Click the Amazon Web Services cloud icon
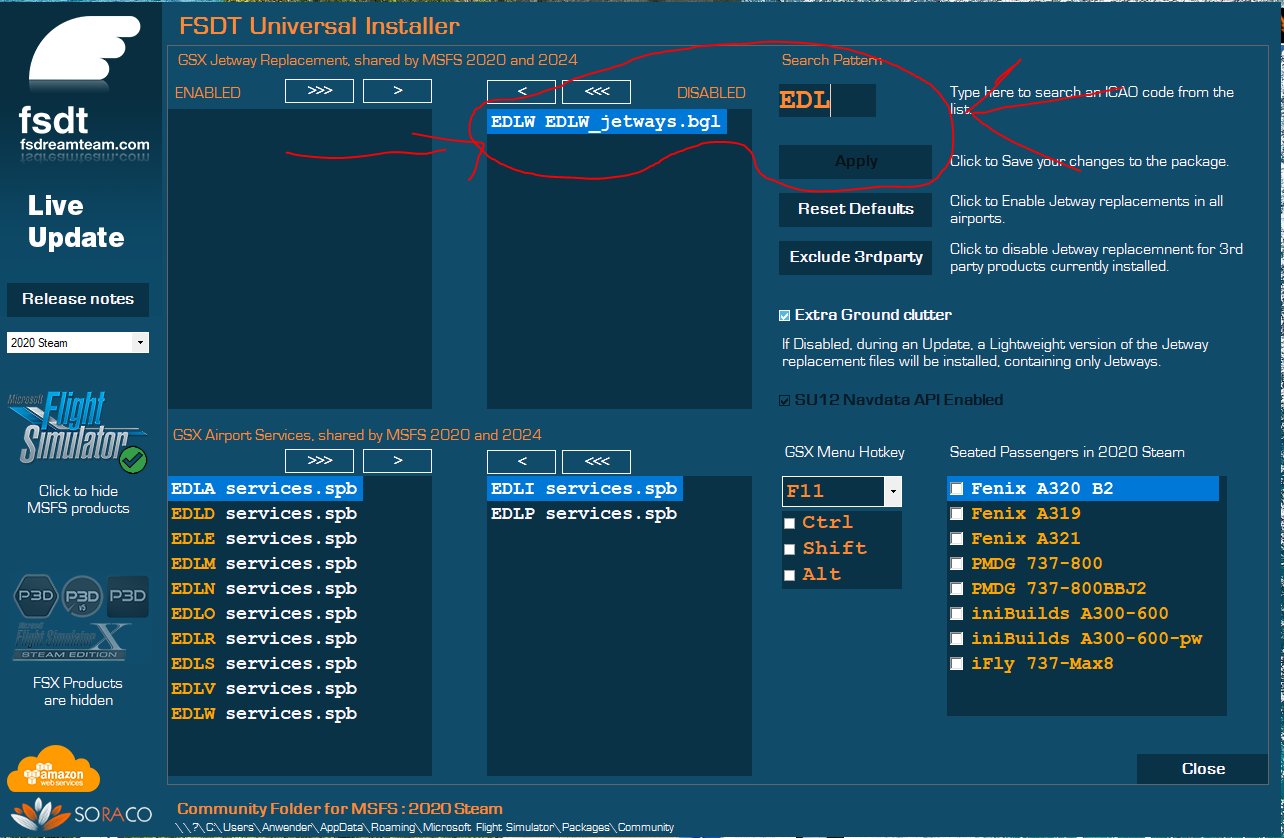The image size is (1284, 838). tap(54, 769)
